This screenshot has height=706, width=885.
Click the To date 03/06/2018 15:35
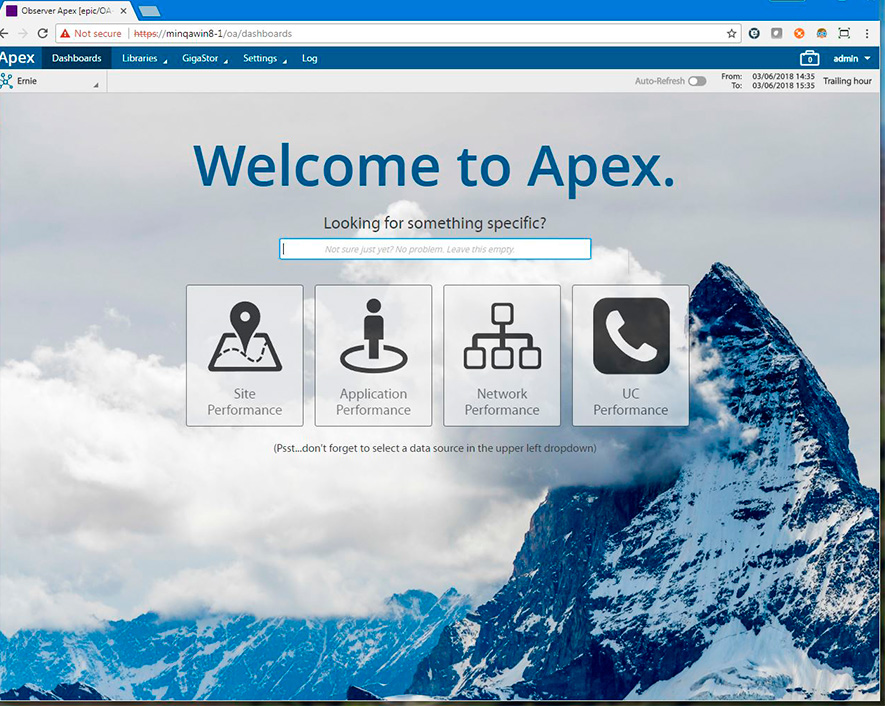783,85
